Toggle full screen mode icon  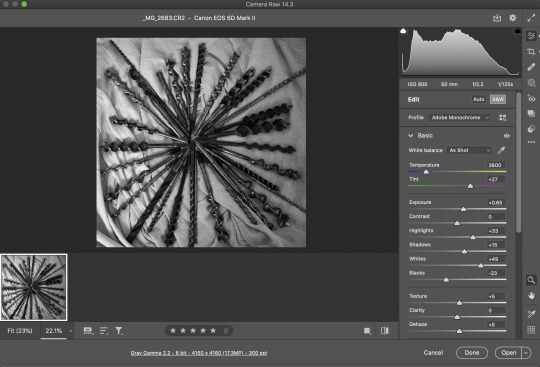coord(531,18)
